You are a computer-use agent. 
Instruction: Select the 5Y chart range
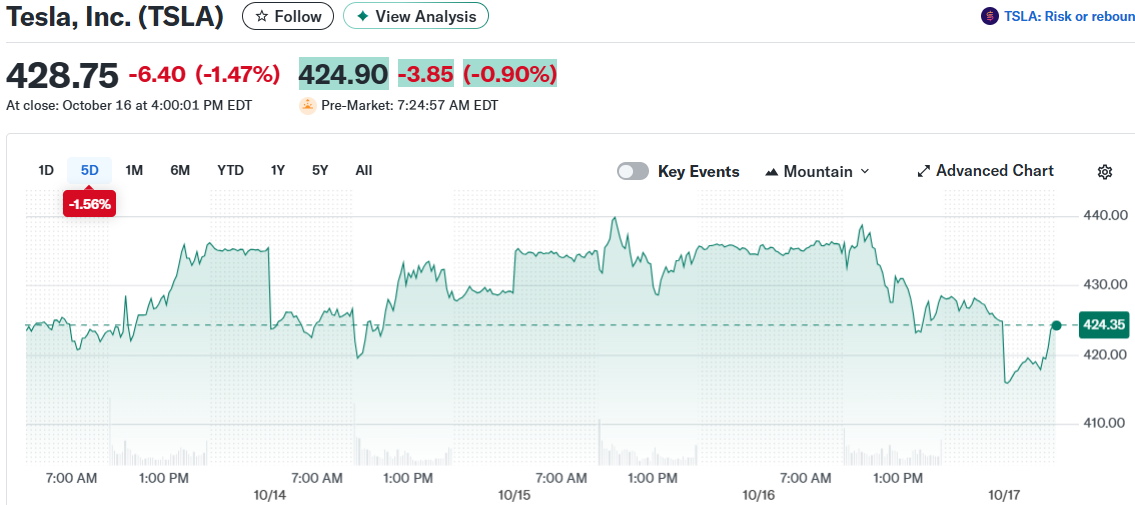320,170
